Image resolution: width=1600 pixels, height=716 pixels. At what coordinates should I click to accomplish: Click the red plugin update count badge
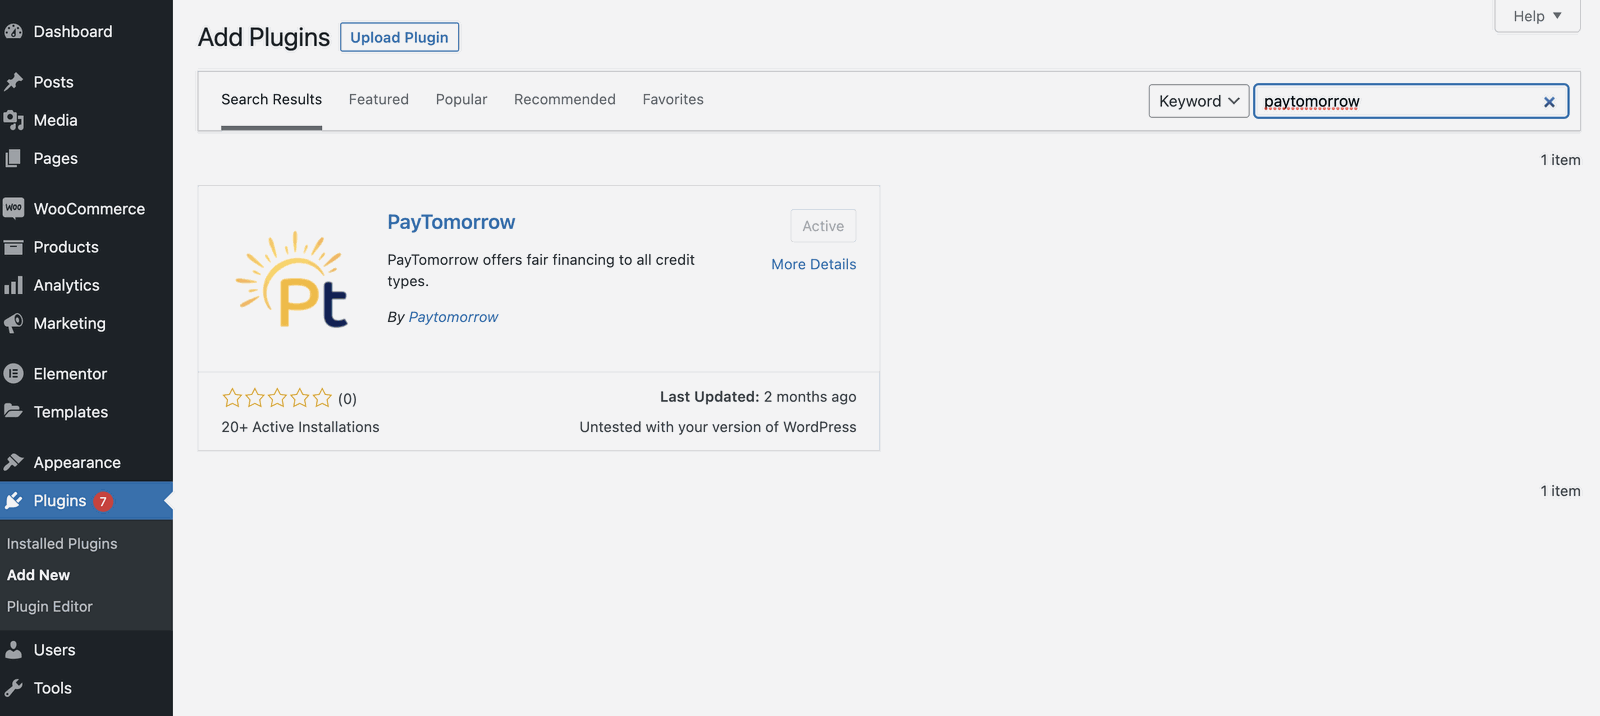pos(103,501)
